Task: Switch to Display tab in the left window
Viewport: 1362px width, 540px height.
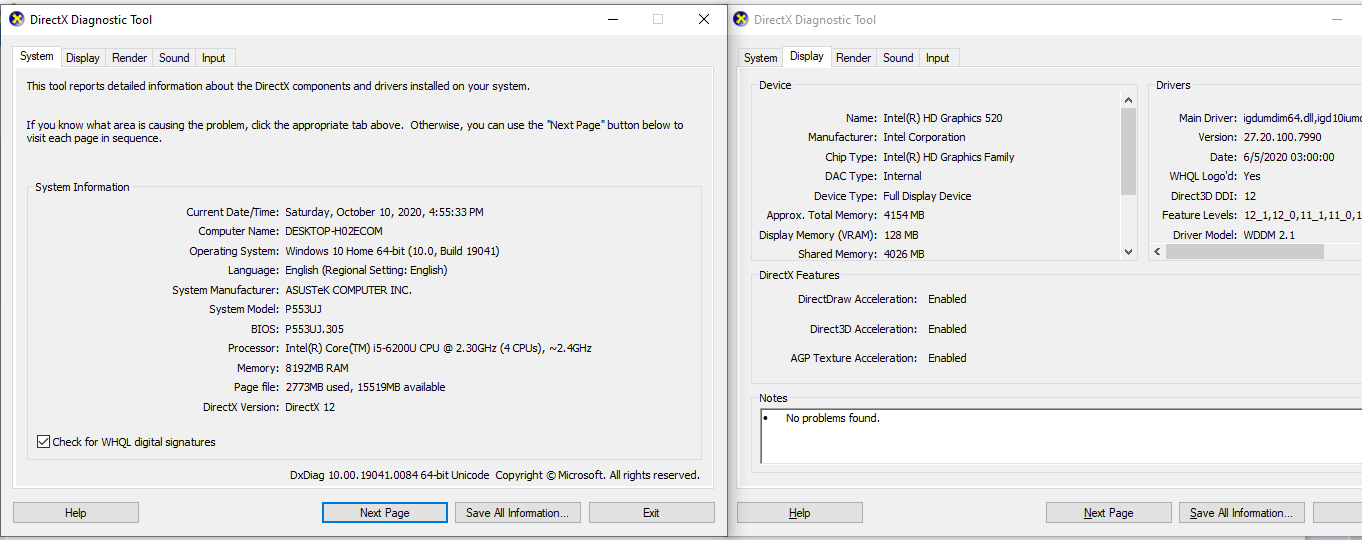Action: pyautogui.click(x=83, y=58)
